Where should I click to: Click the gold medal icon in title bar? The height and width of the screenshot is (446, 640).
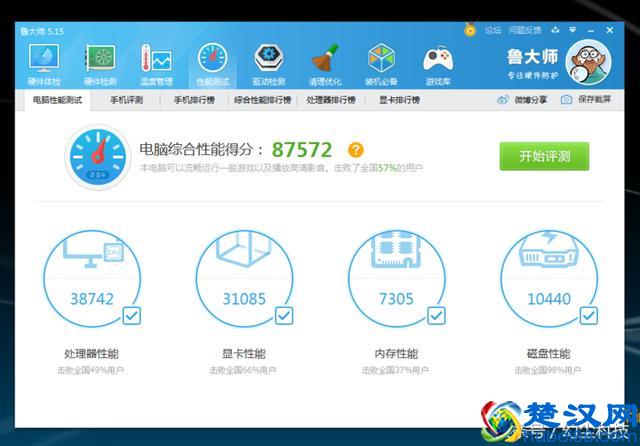click(x=470, y=30)
